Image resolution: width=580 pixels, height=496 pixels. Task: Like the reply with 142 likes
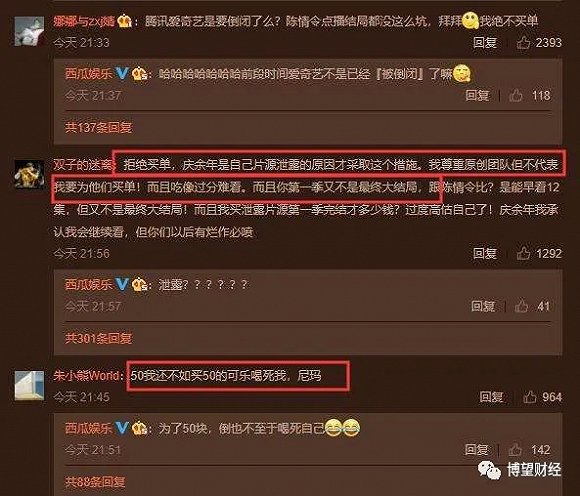515,449
